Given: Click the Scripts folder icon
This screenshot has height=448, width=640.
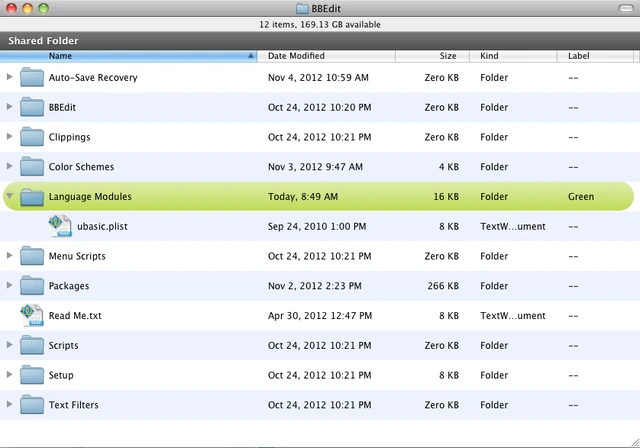Looking at the screenshot, I should (x=32, y=345).
